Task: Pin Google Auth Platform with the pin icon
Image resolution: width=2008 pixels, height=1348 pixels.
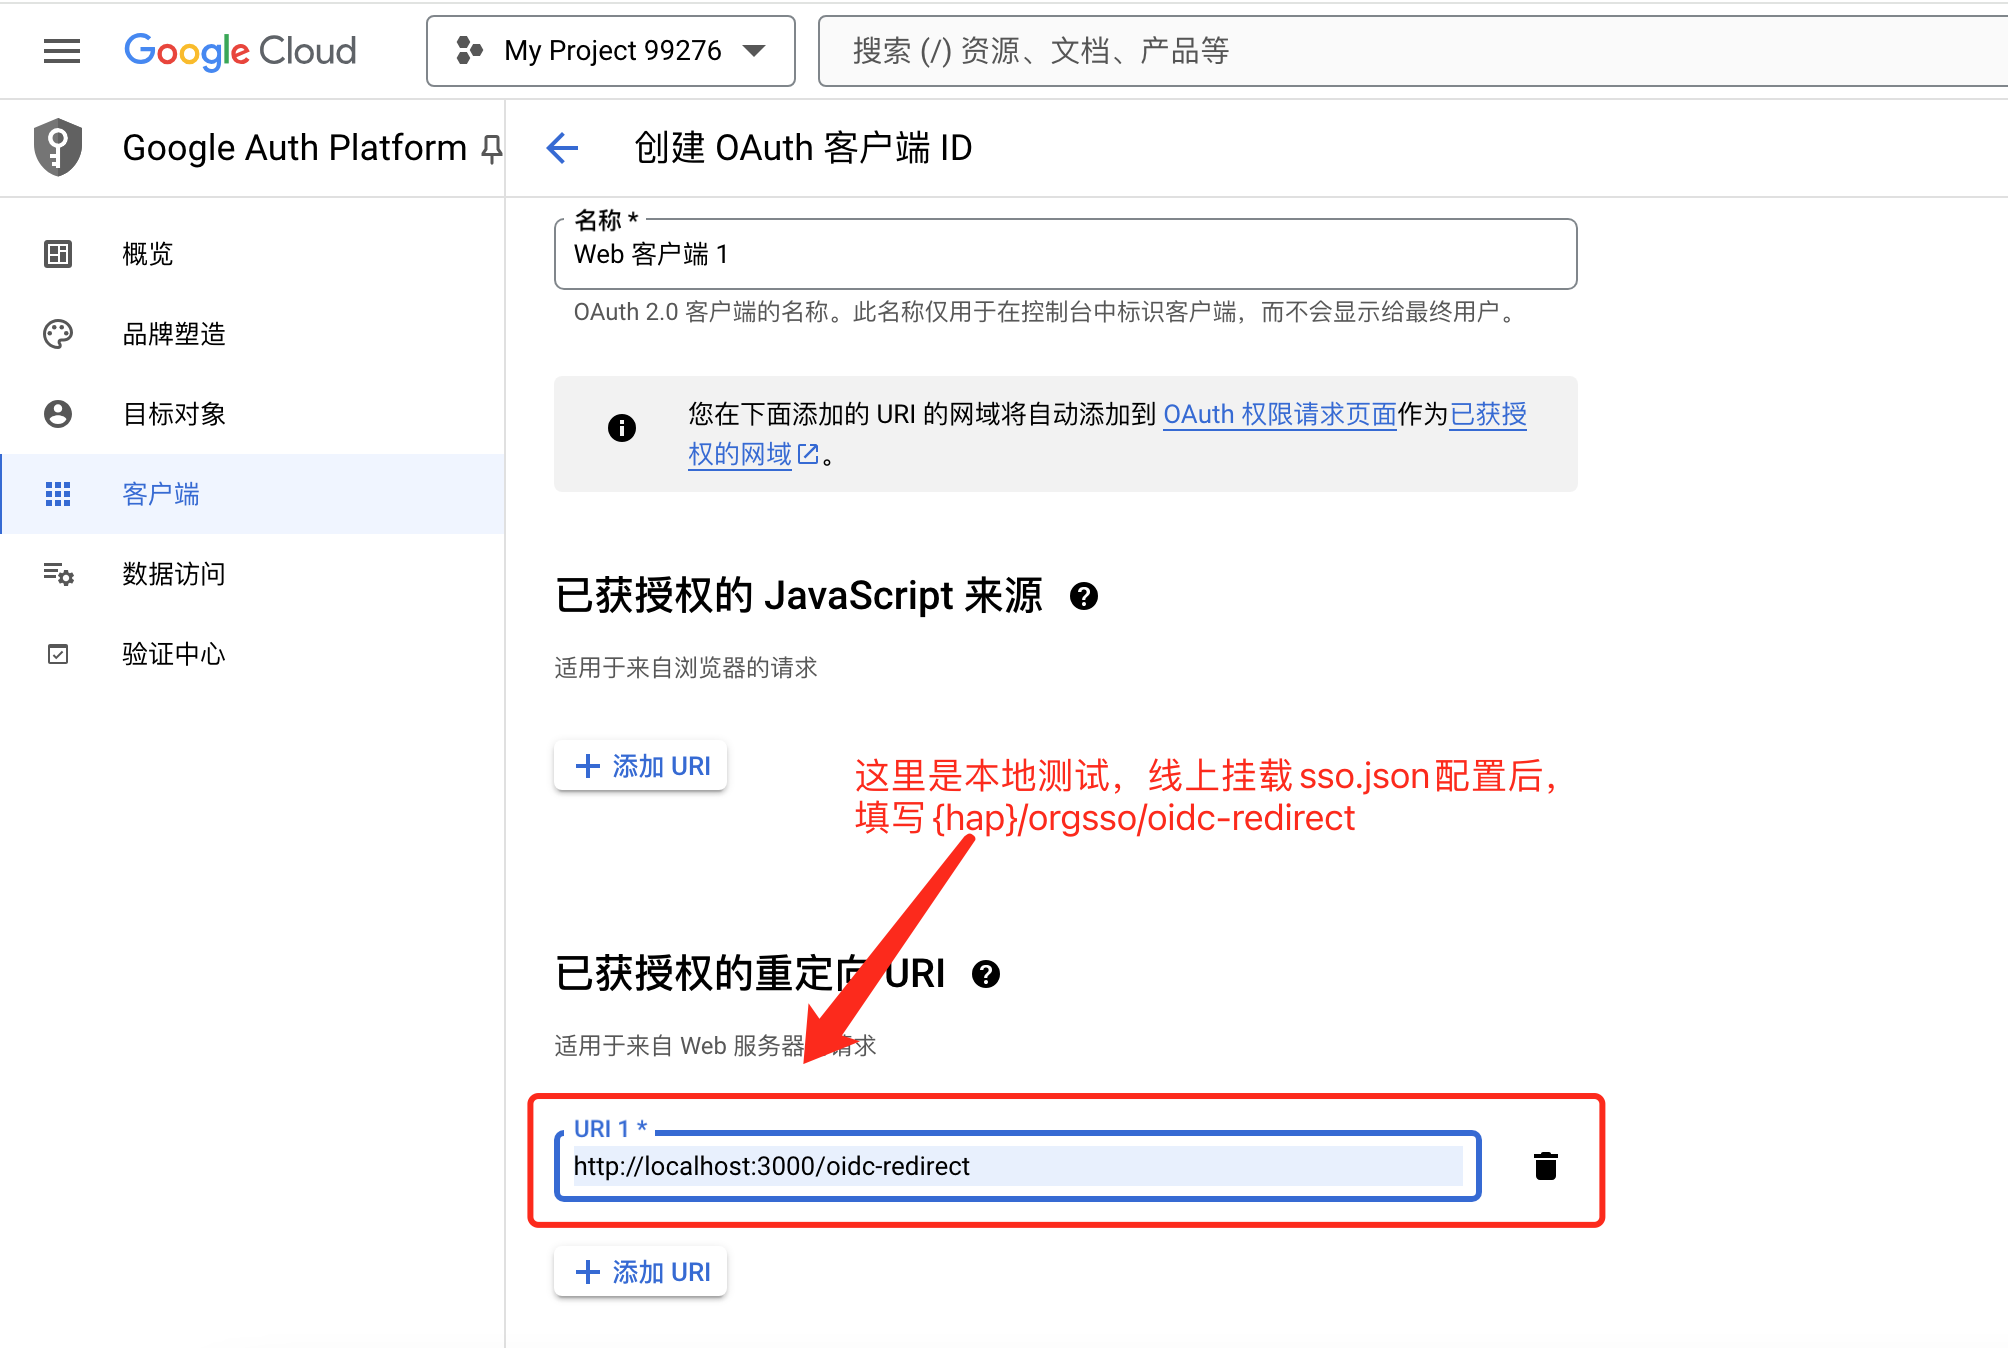Action: click(491, 149)
